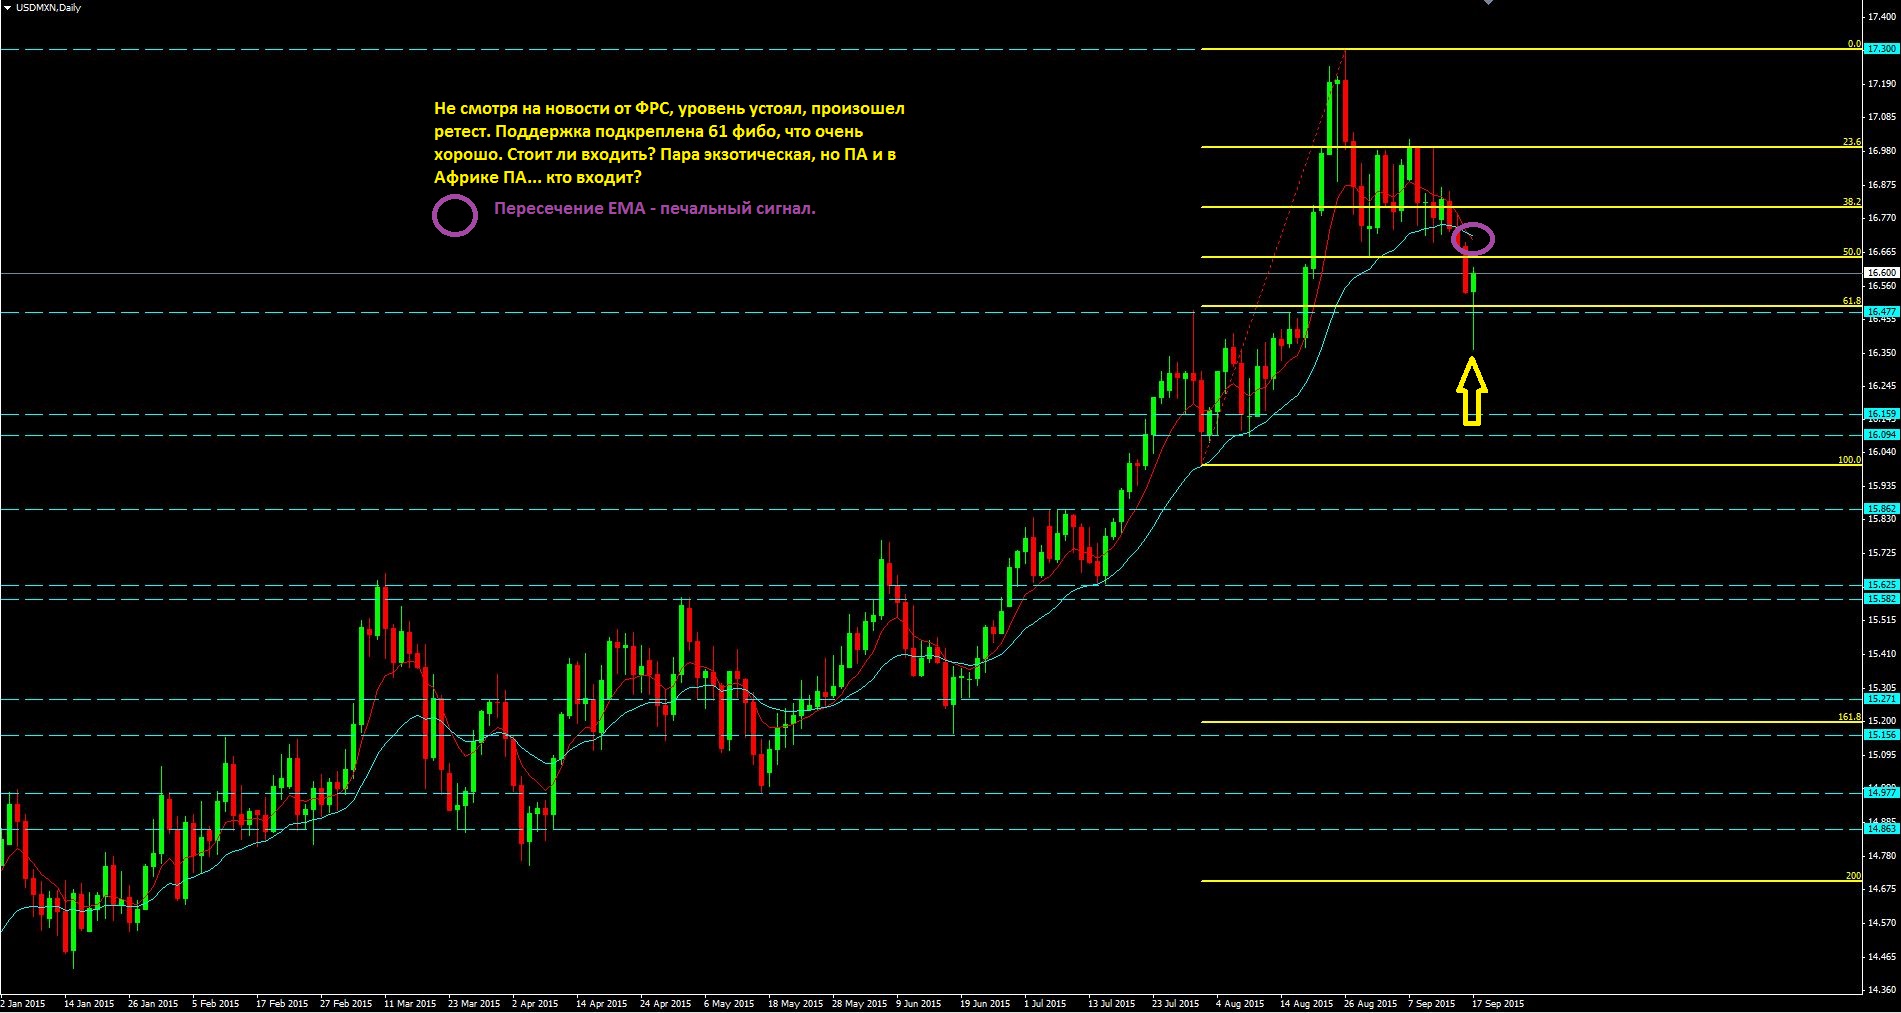Select the 38.2 Fibonacci level label

coord(1851,202)
